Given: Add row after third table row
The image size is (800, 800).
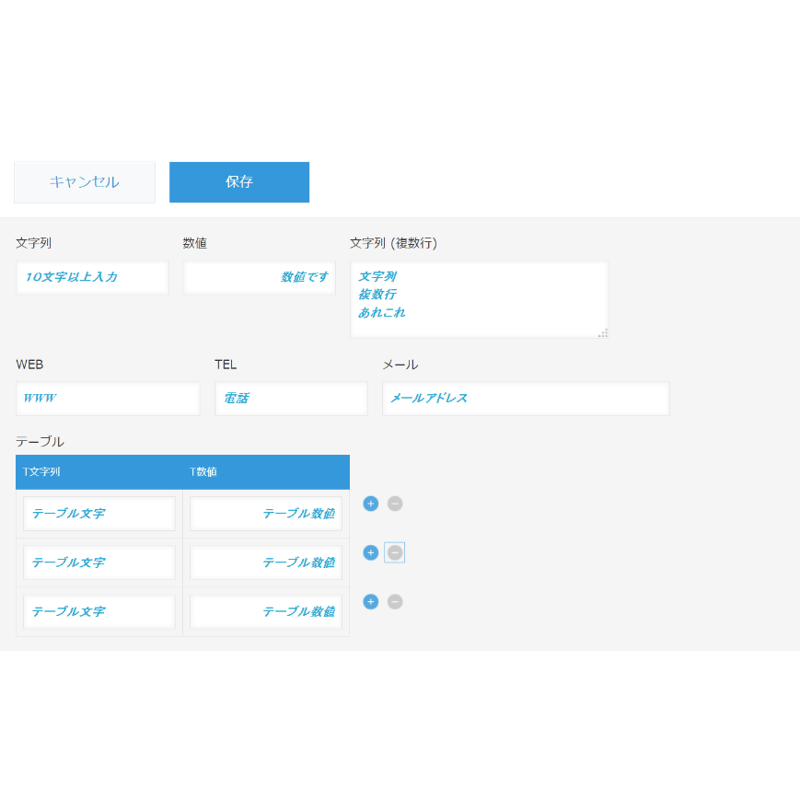Looking at the screenshot, I should [x=370, y=602].
